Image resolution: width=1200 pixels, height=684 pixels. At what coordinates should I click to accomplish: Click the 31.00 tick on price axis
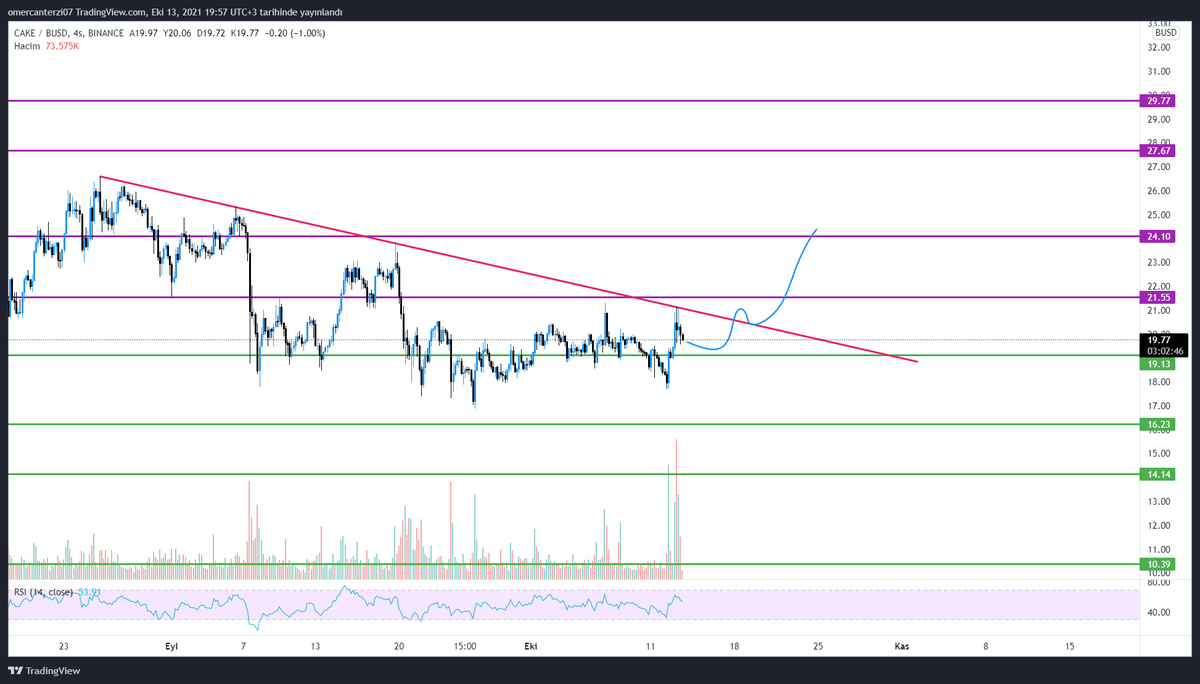(1159, 72)
